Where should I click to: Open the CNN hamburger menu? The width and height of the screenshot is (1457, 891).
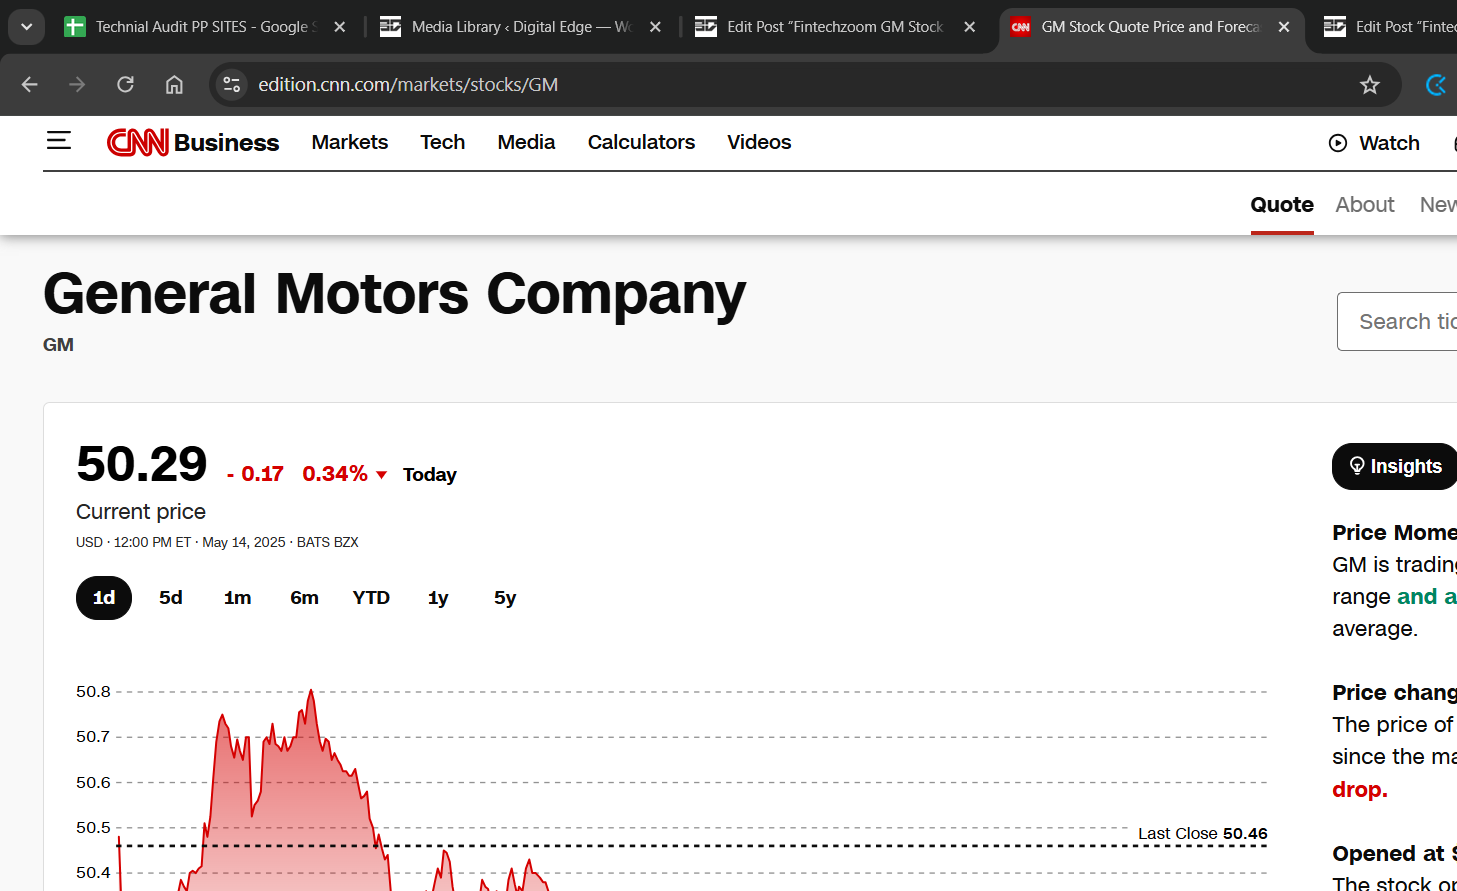(59, 141)
